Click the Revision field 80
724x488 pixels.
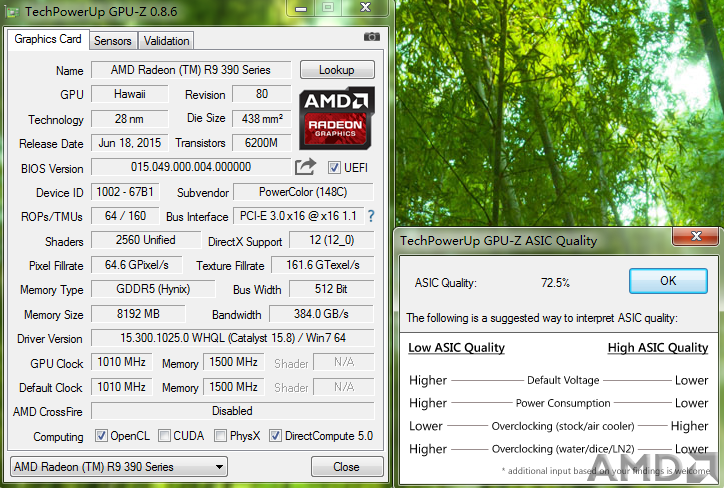[262, 94]
